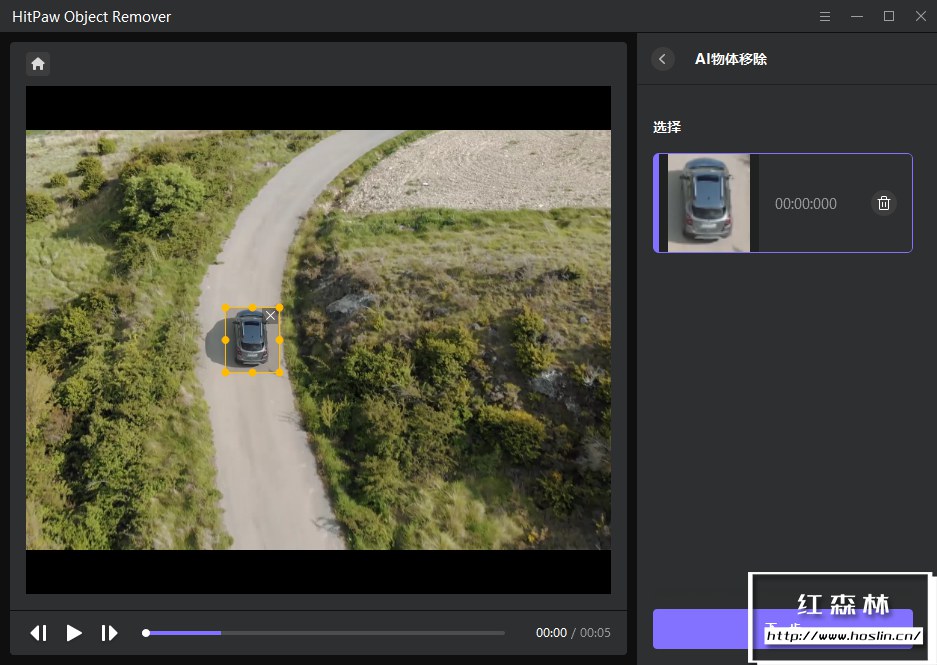The width and height of the screenshot is (937, 665).
Task: Open the hamburger menu in the title bar
Action: click(x=825, y=16)
